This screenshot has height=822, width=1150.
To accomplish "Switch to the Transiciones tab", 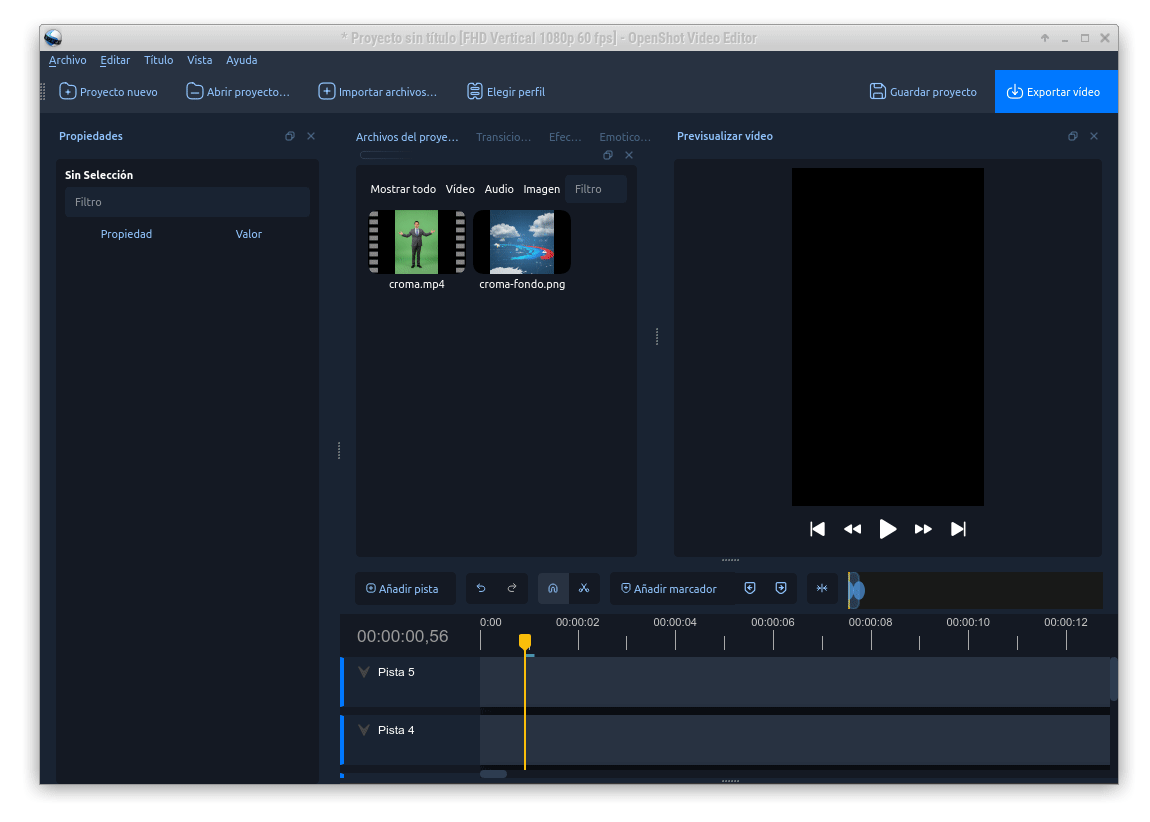I will click(503, 137).
